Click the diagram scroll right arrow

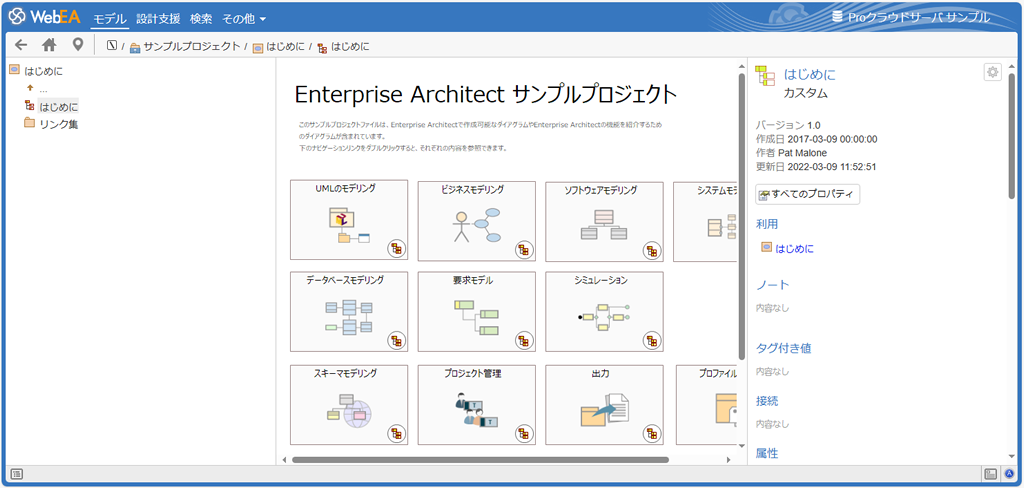729,460
